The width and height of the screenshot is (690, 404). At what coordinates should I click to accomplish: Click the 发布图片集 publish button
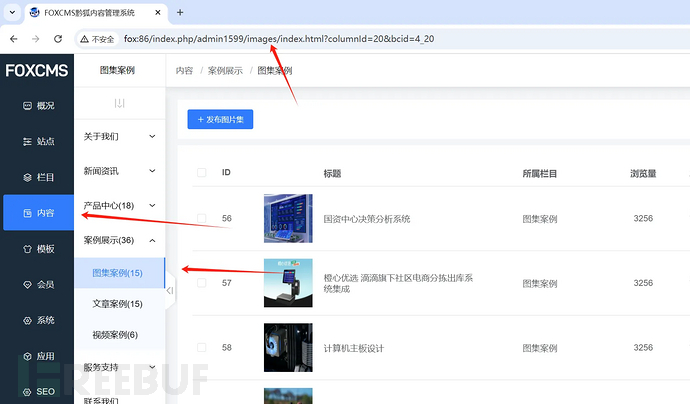pyautogui.click(x=220, y=119)
